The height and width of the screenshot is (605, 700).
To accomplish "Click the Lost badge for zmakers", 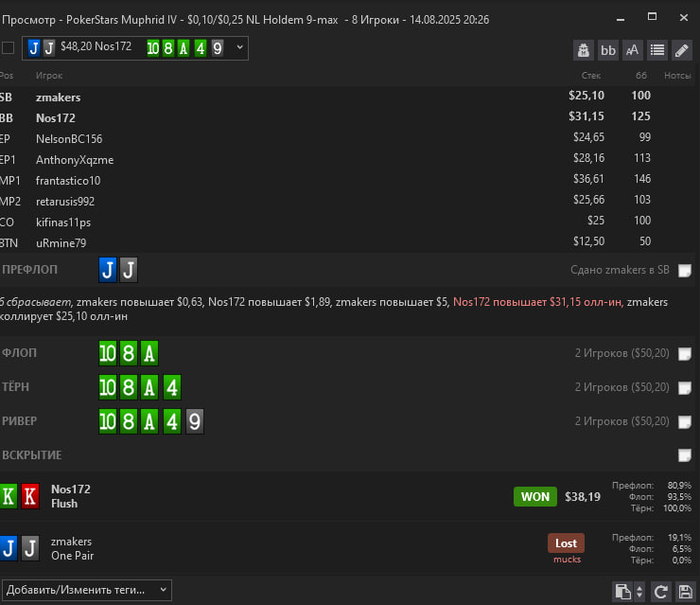I will 566,543.
